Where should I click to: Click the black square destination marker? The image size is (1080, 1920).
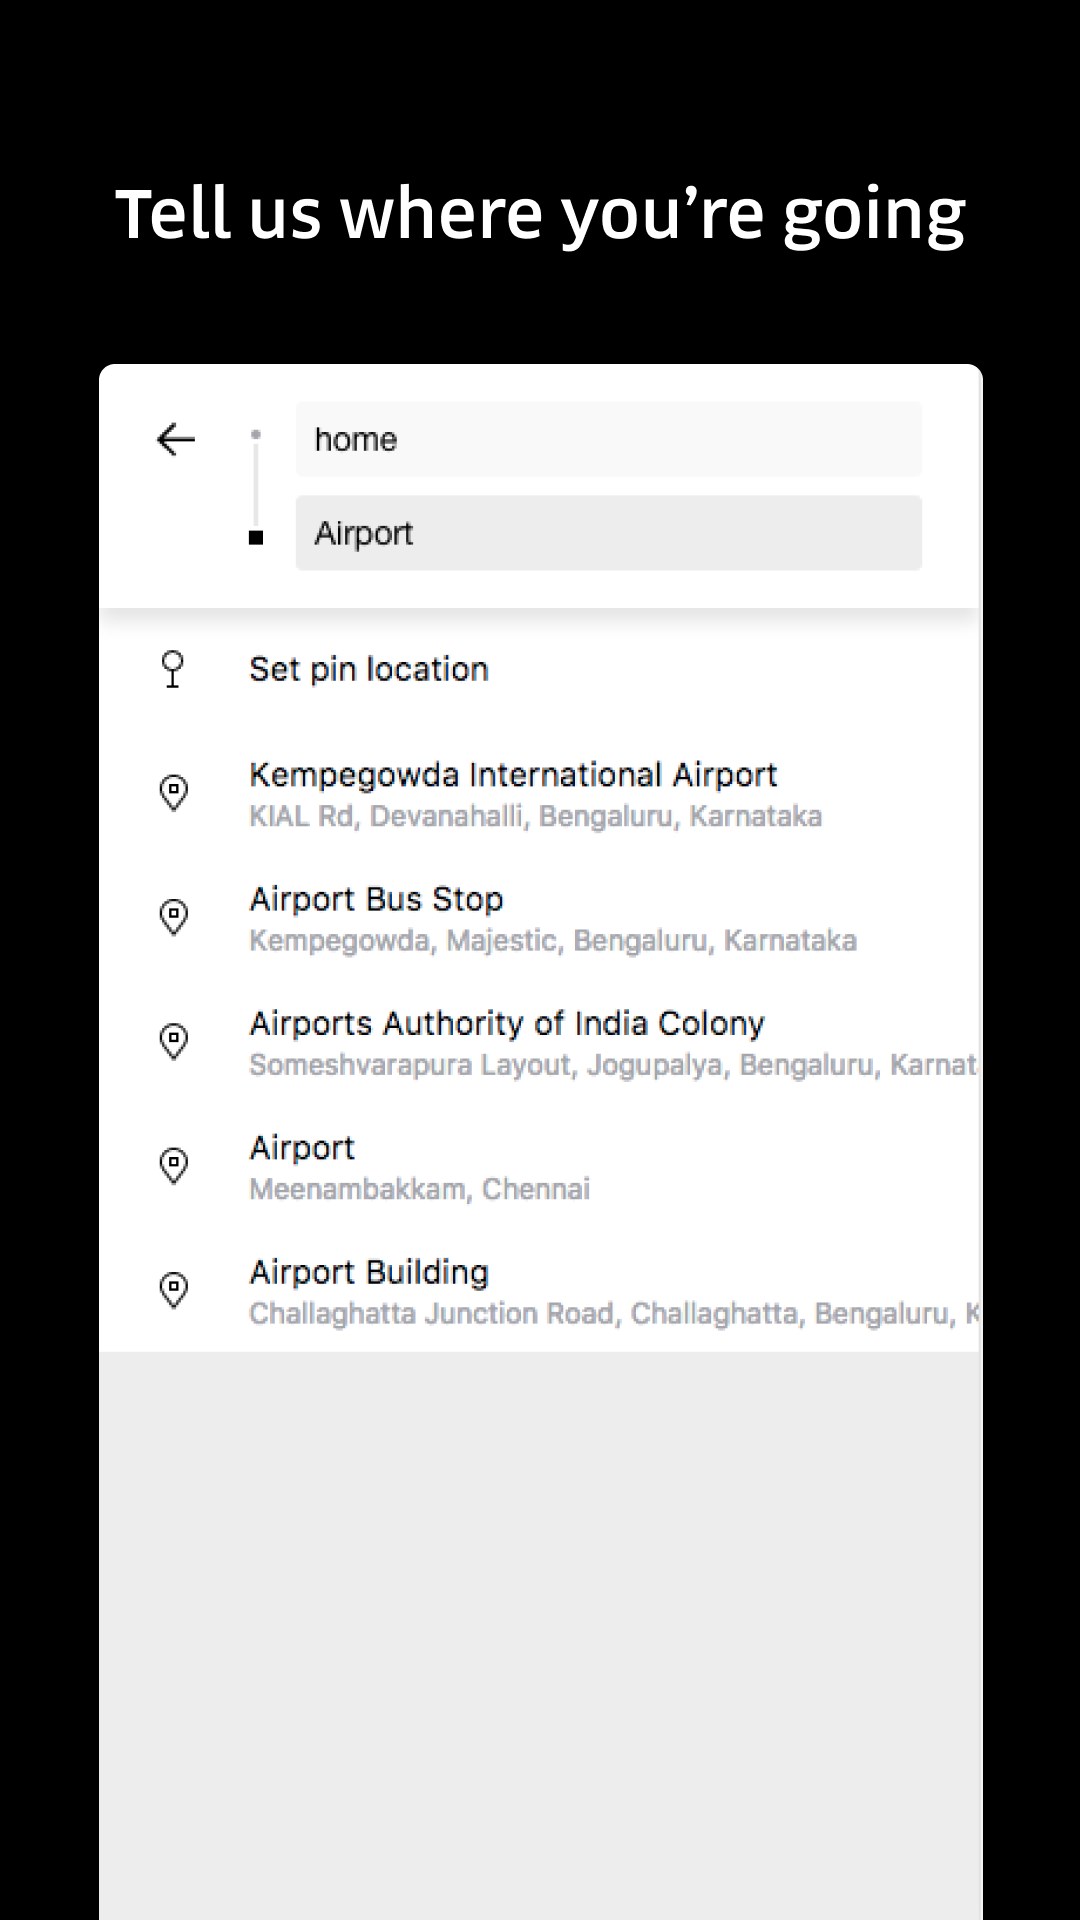point(256,538)
